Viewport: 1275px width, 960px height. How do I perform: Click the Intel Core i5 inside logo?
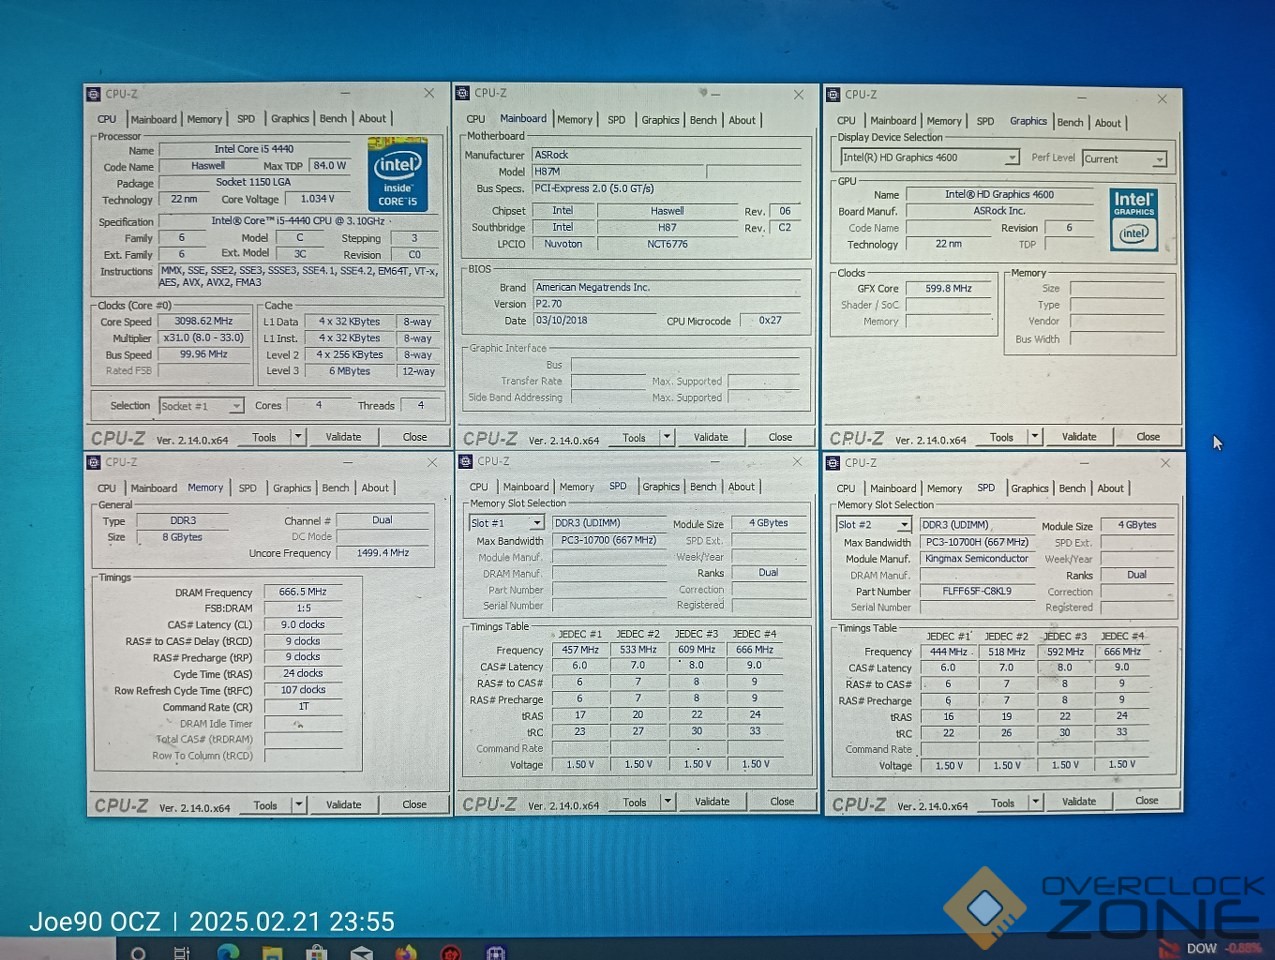[397, 176]
